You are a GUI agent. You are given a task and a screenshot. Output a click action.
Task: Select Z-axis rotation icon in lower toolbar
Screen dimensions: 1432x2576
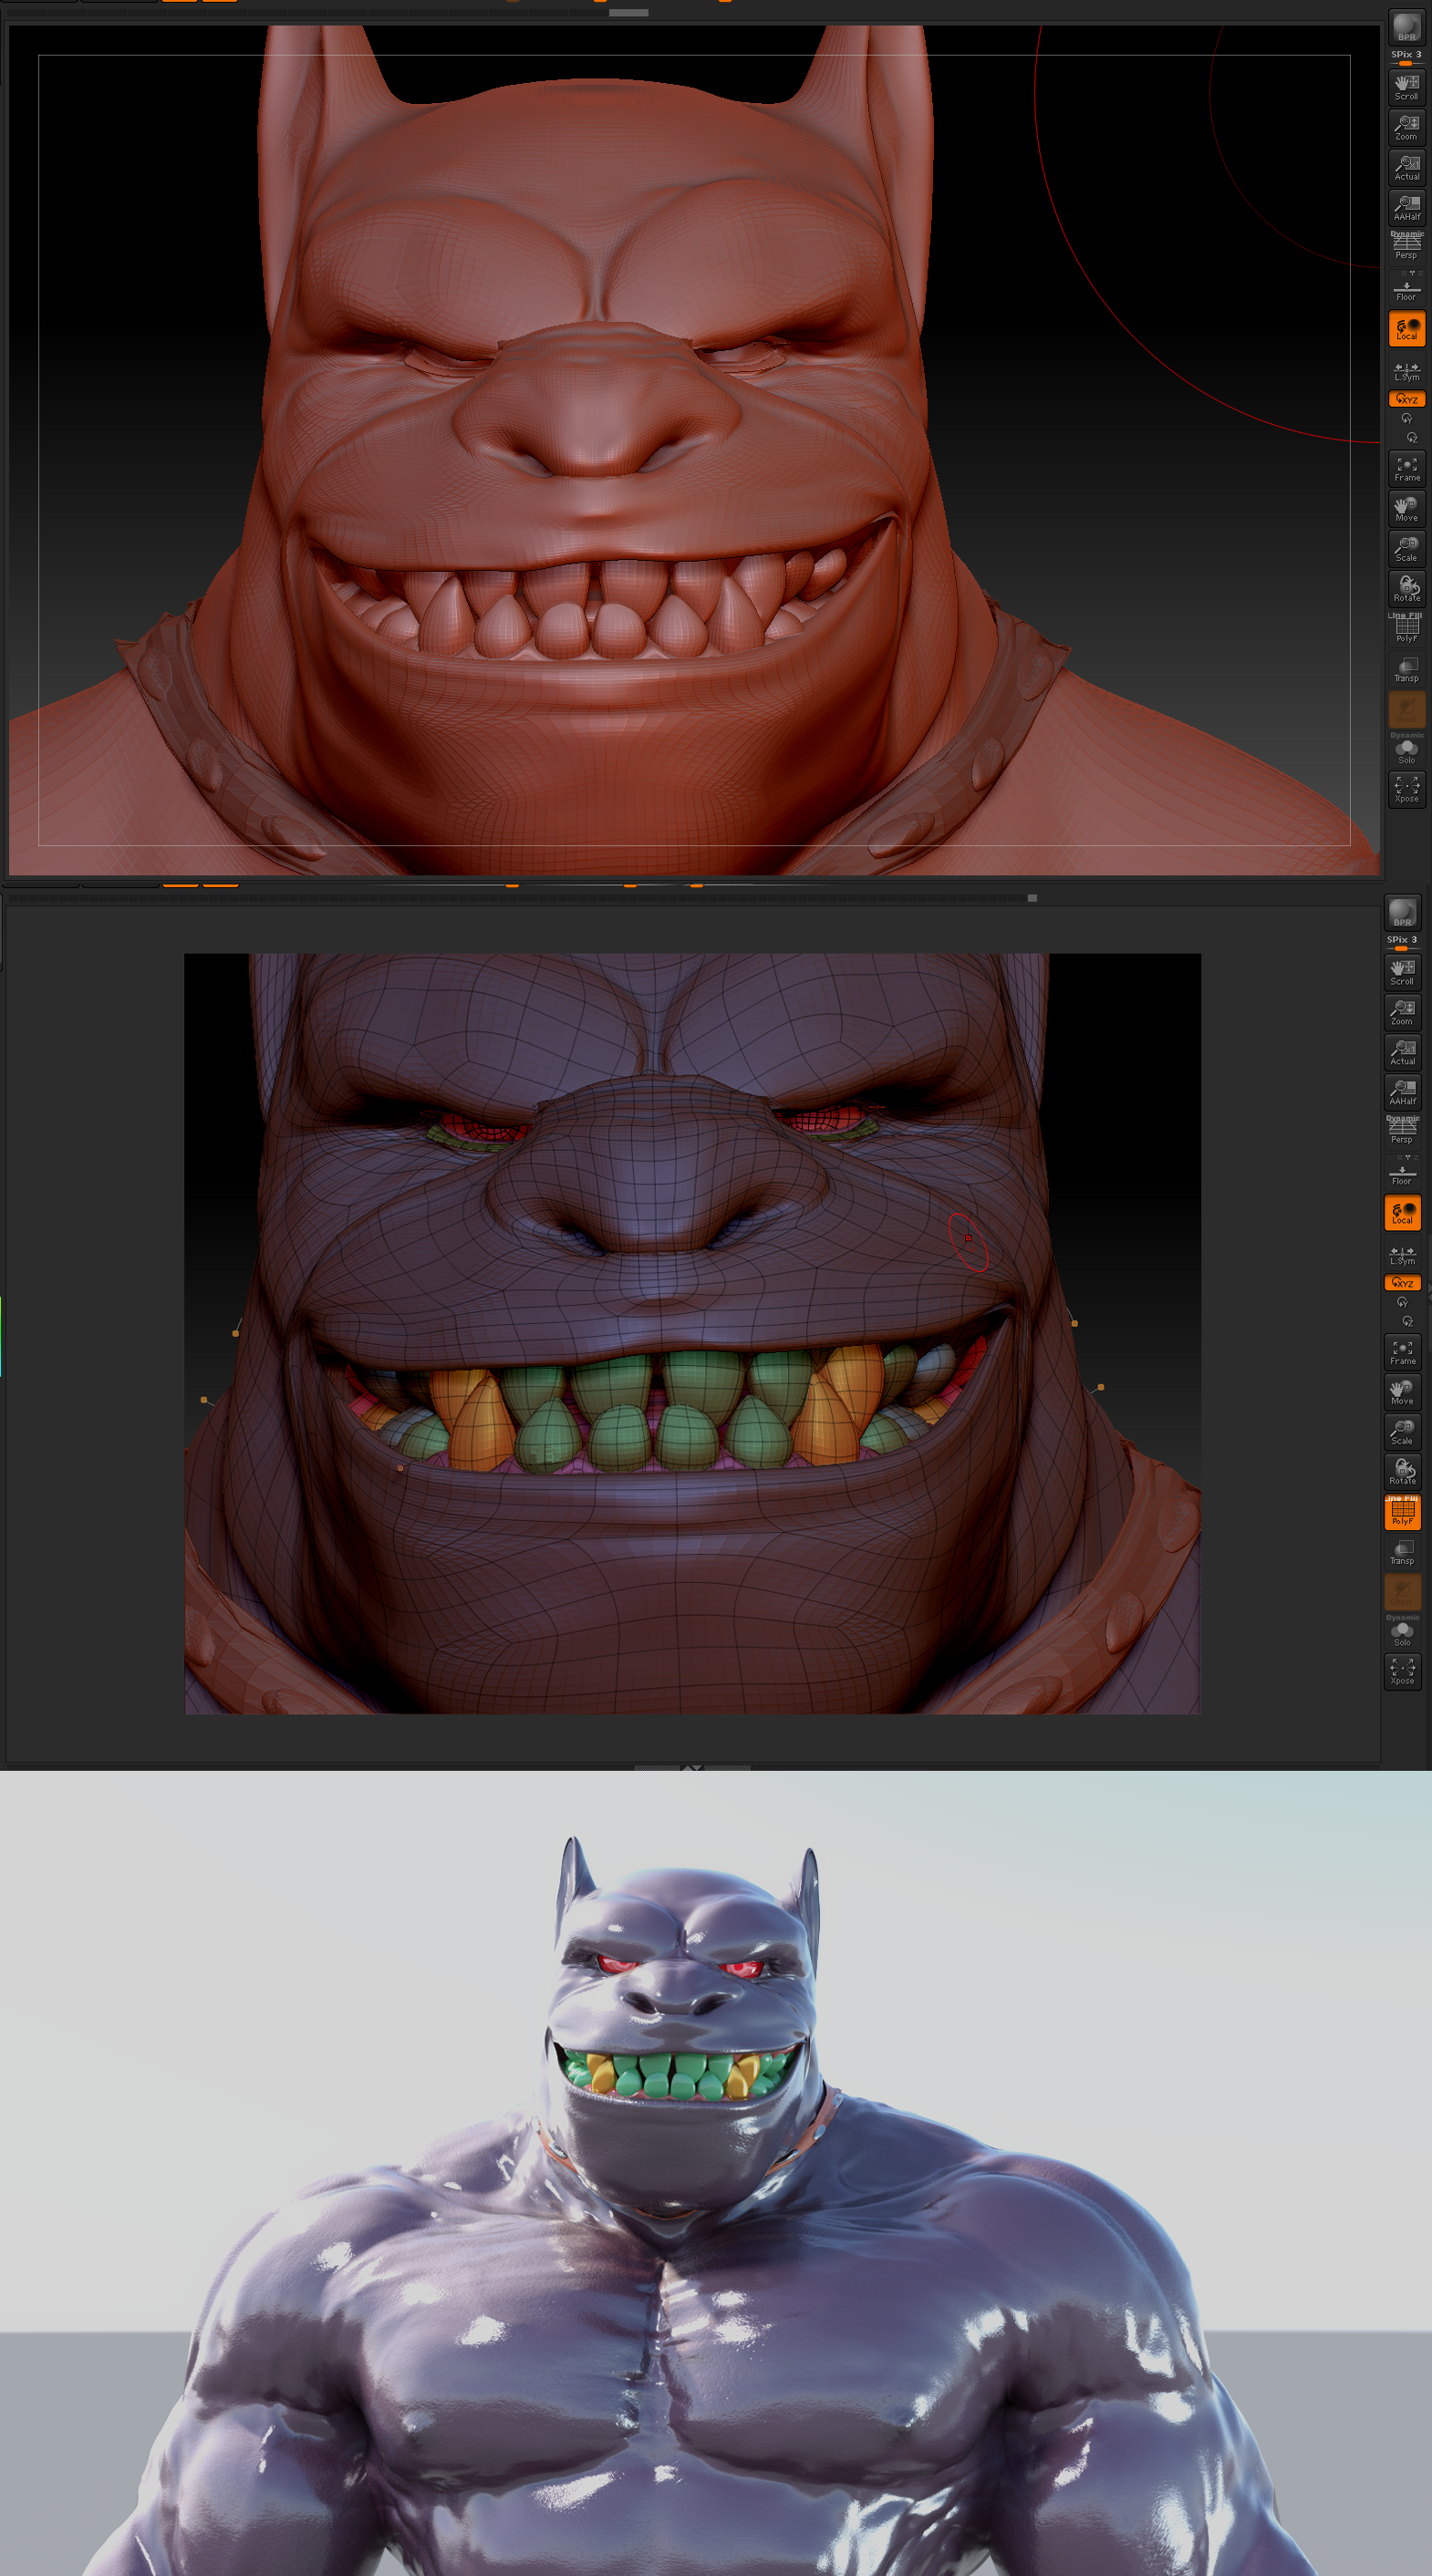point(1407,1321)
